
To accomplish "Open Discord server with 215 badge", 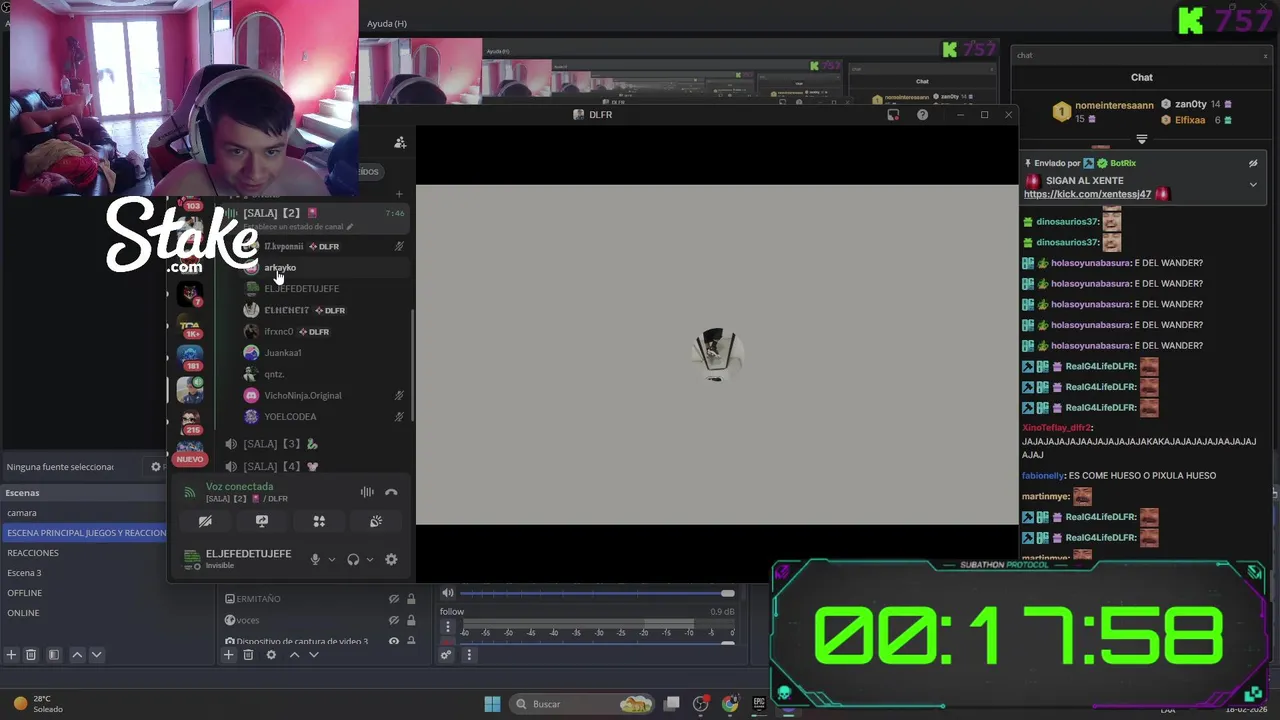I will click(x=190, y=421).
